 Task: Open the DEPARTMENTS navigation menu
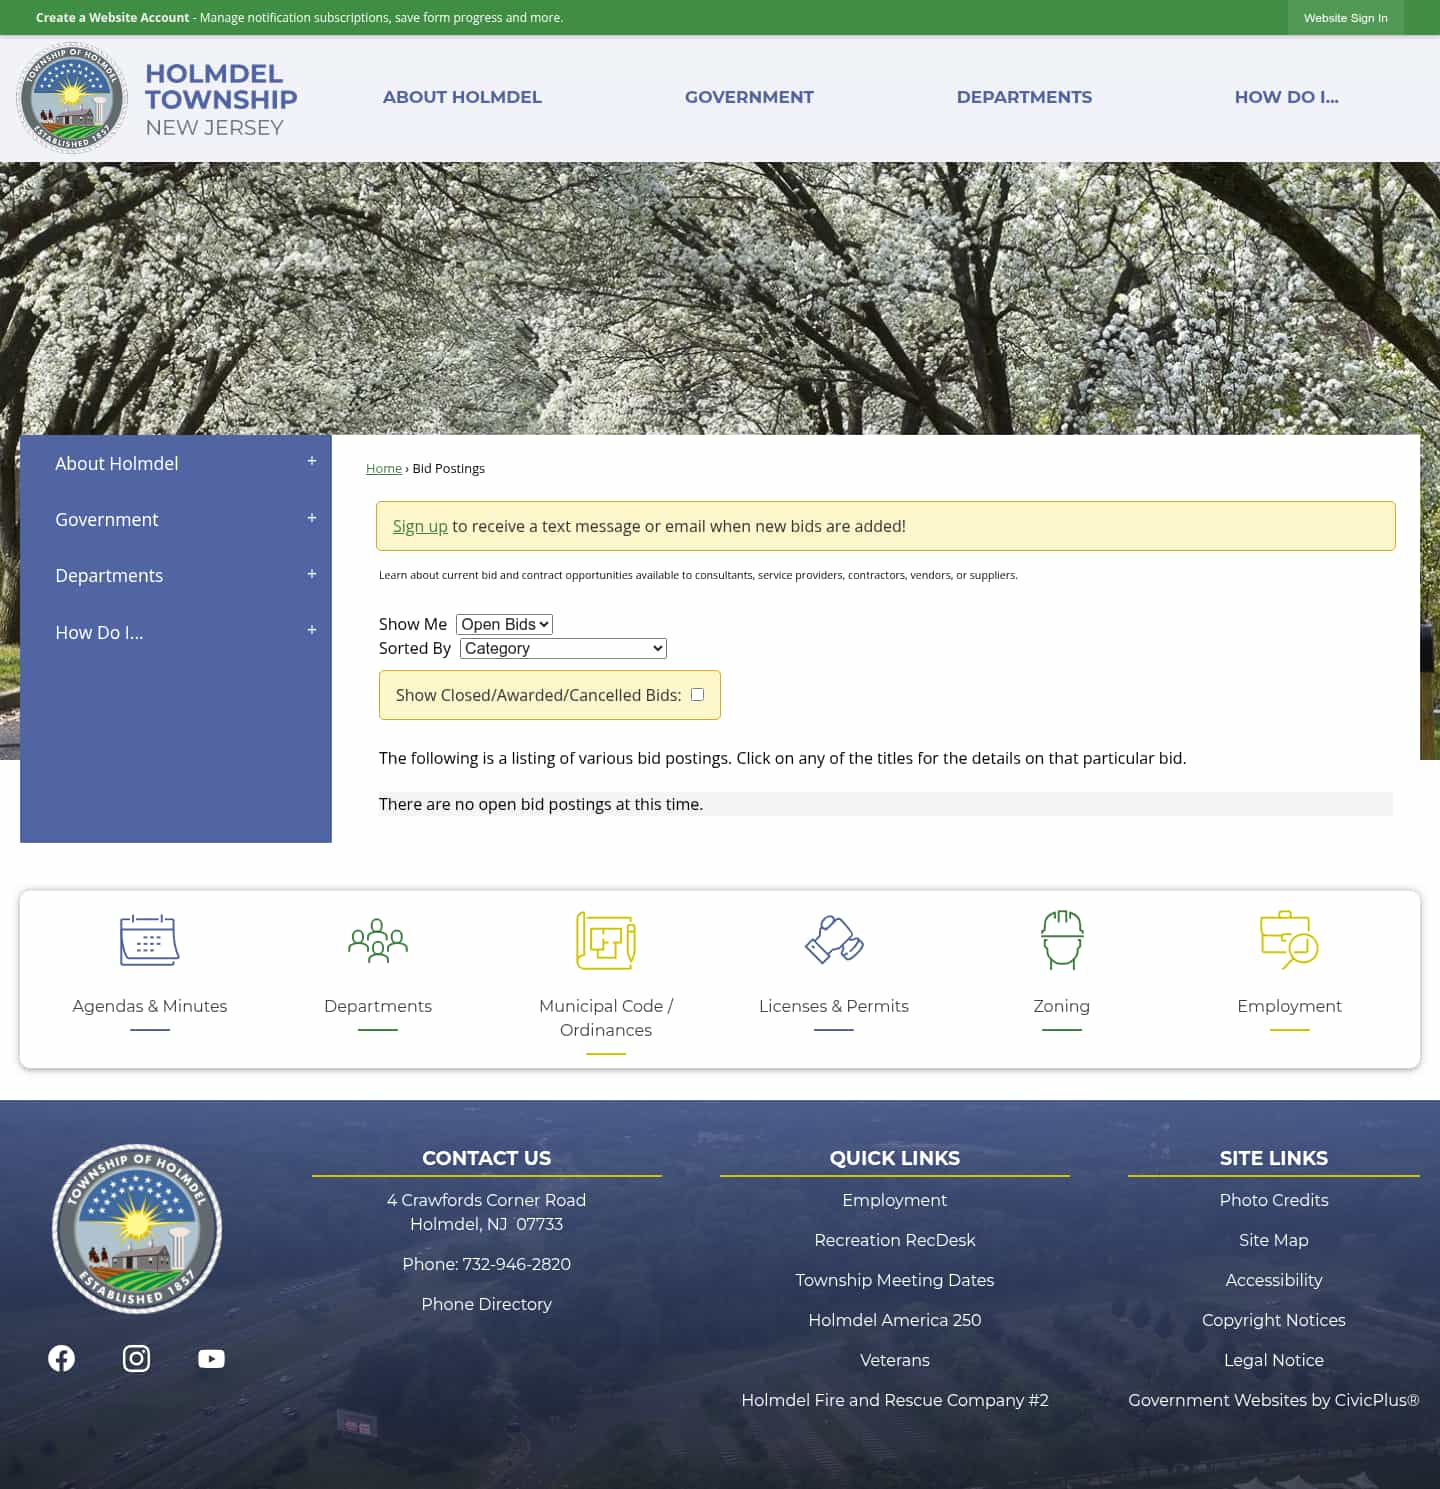click(1024, 97)
